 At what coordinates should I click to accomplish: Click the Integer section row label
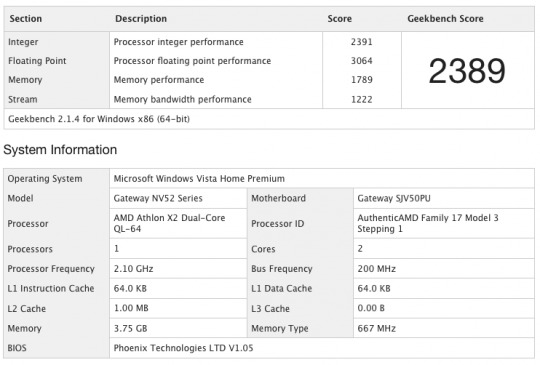[x=23, y=42]
